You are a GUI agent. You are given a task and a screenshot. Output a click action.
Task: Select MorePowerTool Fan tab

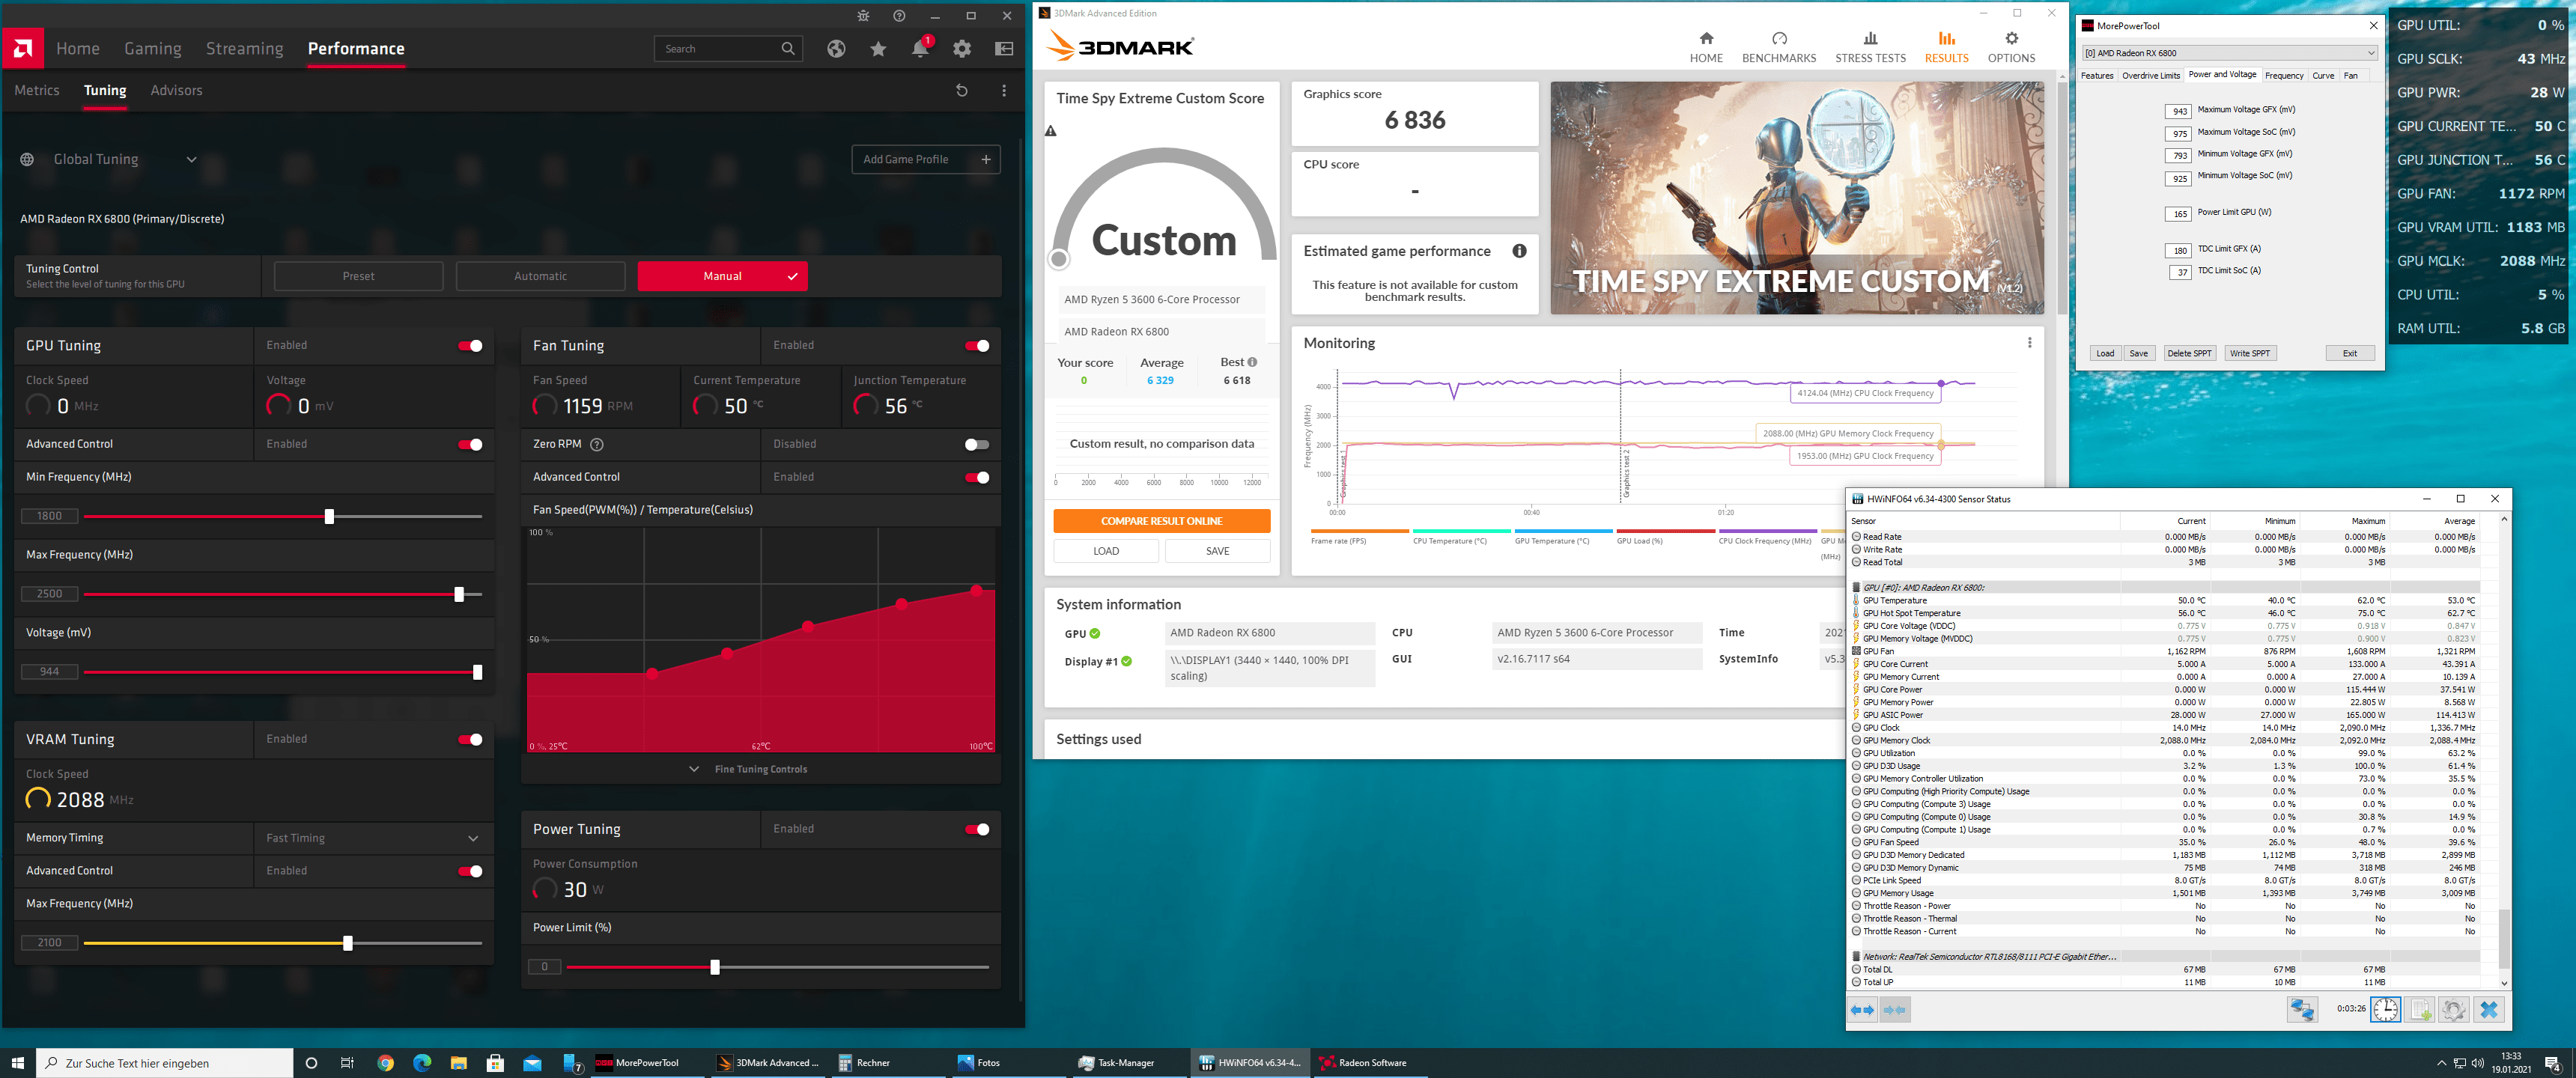[2351, 75]
